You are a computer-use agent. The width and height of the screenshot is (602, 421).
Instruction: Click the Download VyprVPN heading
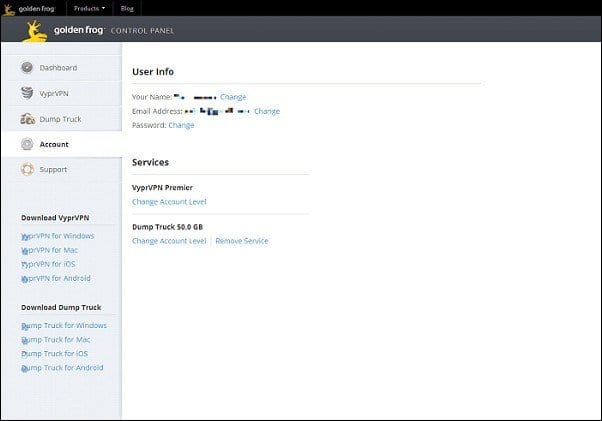point(55,218)
